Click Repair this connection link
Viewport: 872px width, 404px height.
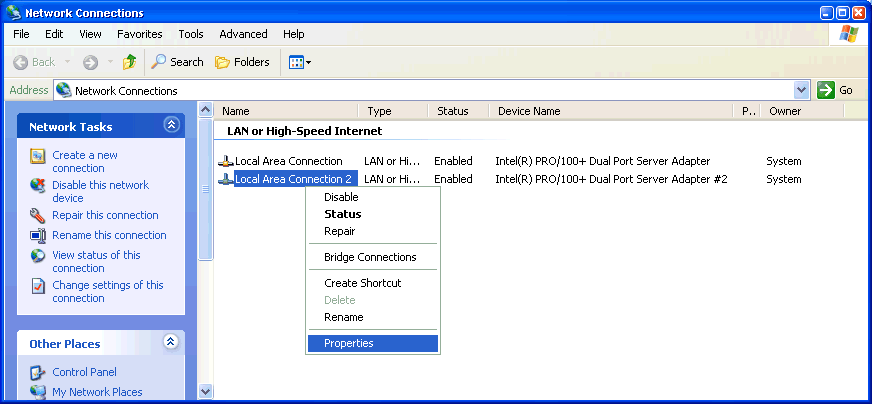tap(105, 215)
